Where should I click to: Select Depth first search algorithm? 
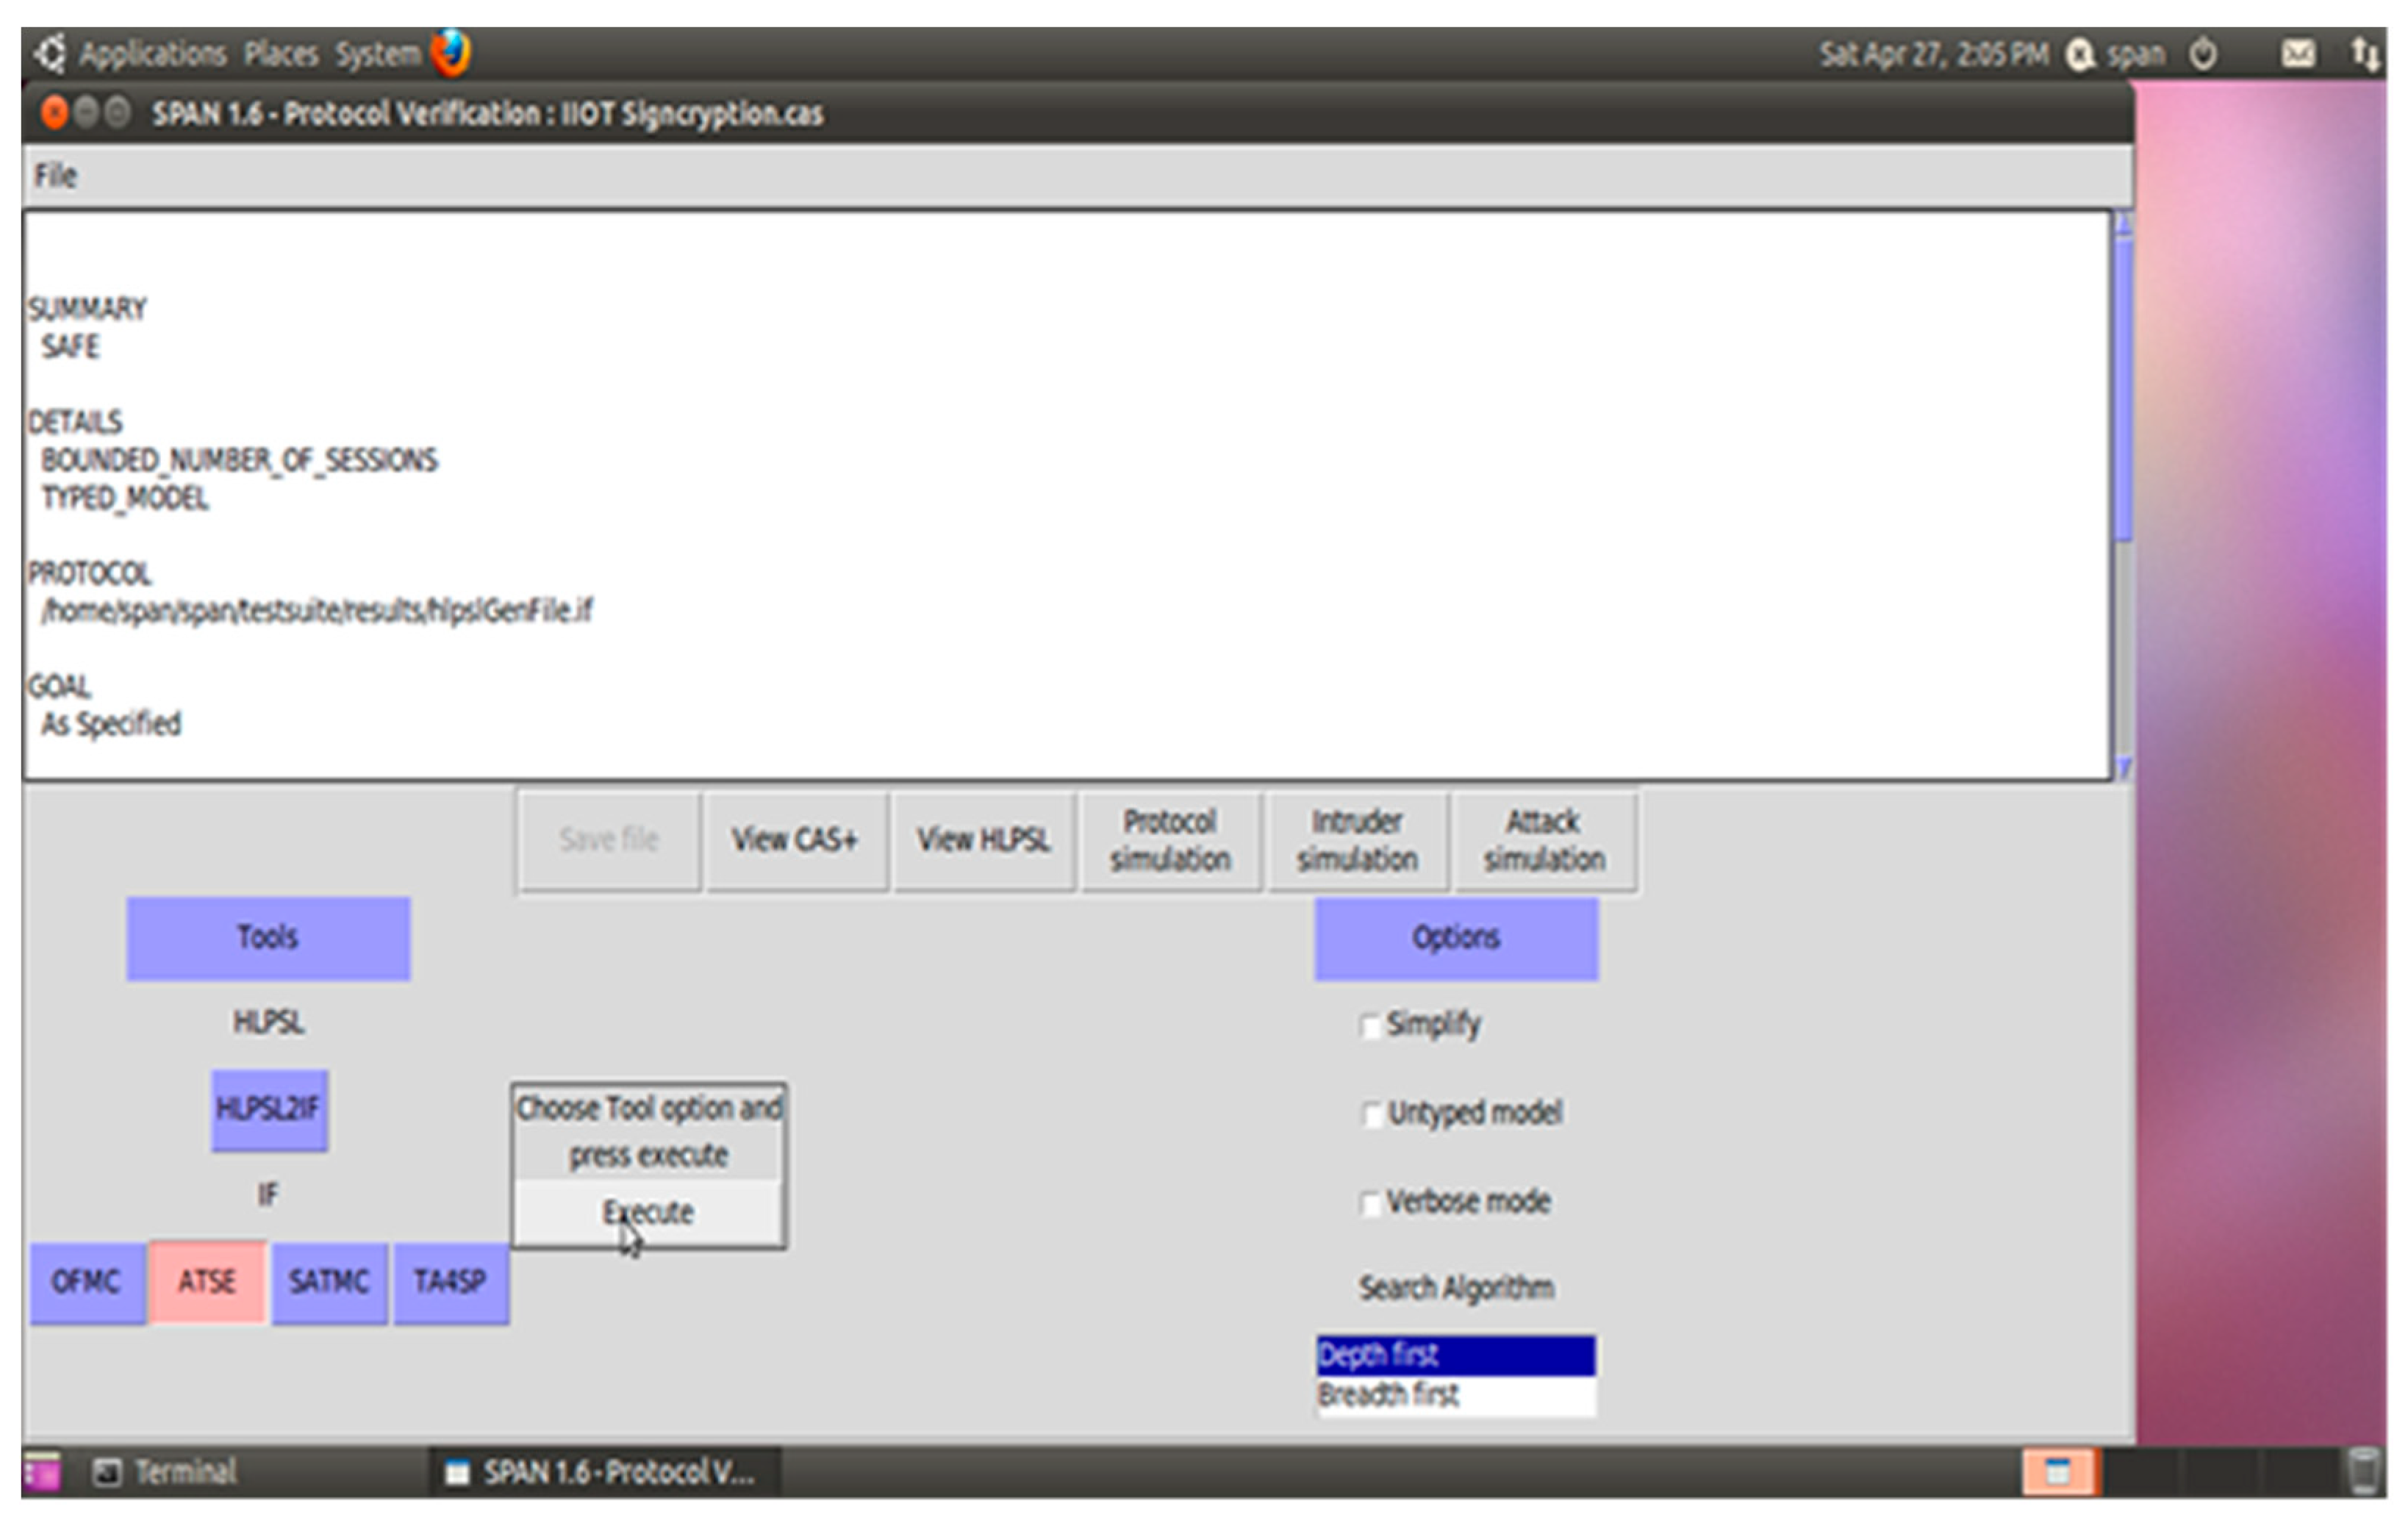tap(1456, 1355)
